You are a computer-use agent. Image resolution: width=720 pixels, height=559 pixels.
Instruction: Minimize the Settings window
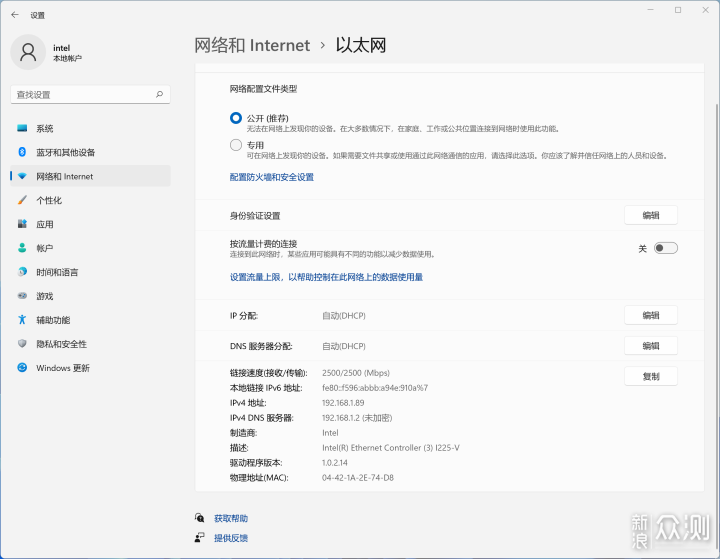(650, 10)
